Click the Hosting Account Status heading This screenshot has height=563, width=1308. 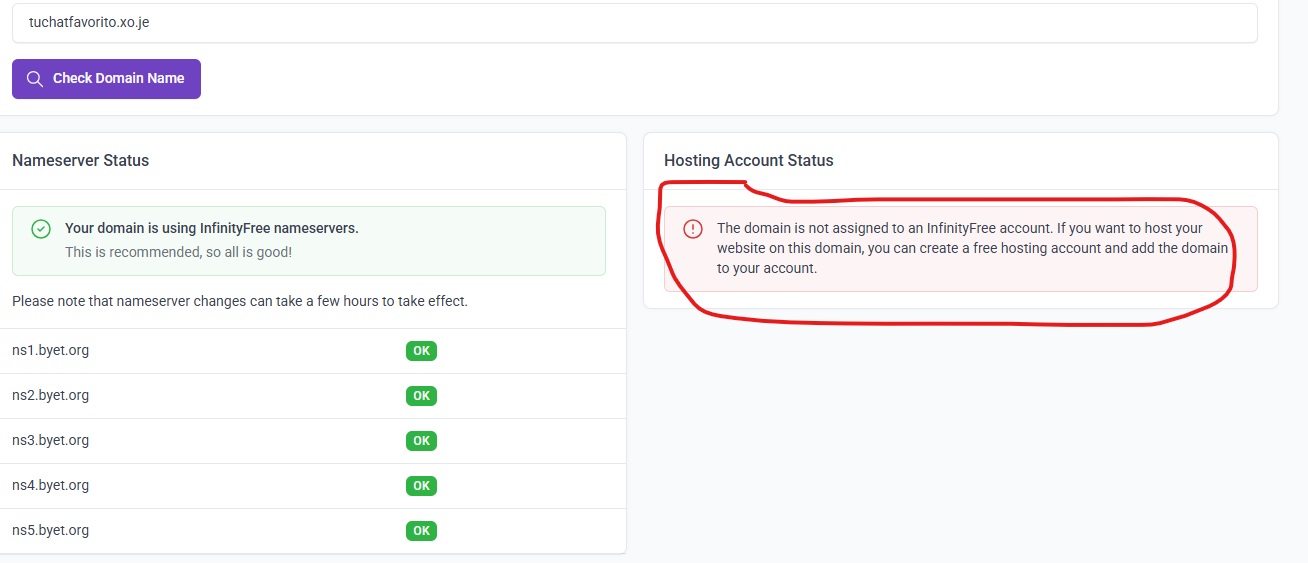[x=748, y=161]
